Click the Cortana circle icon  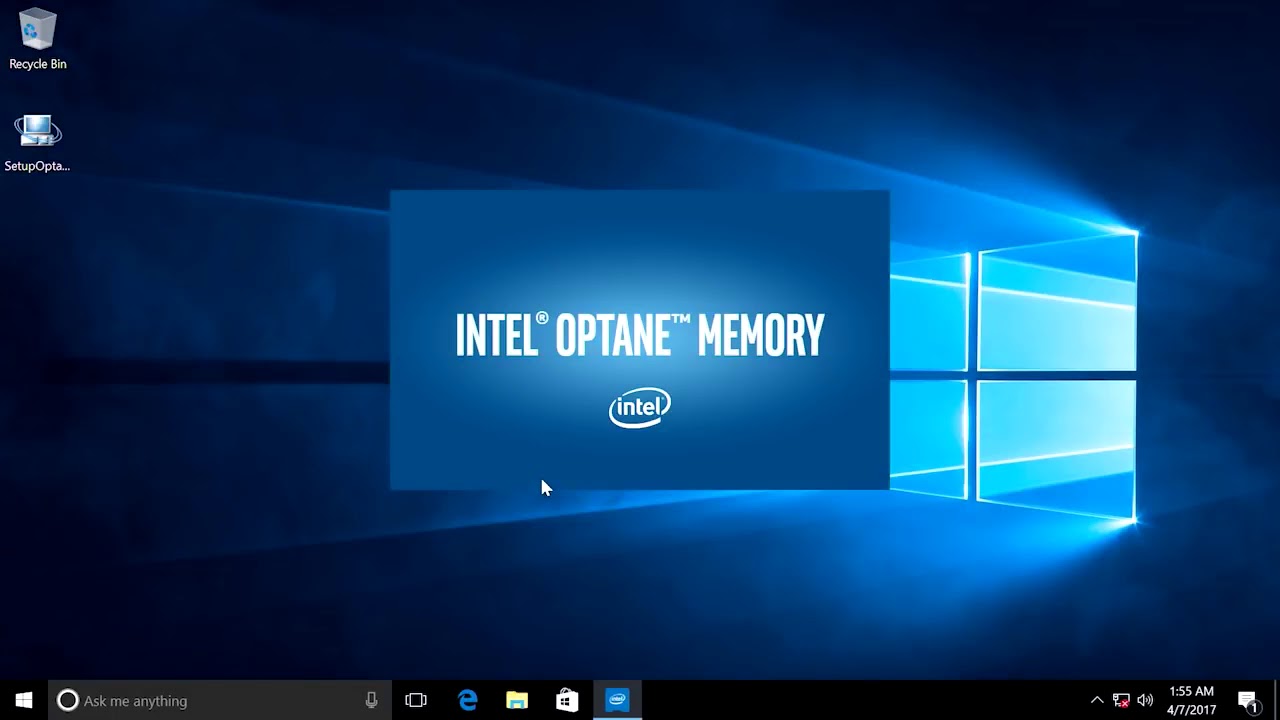67,700
